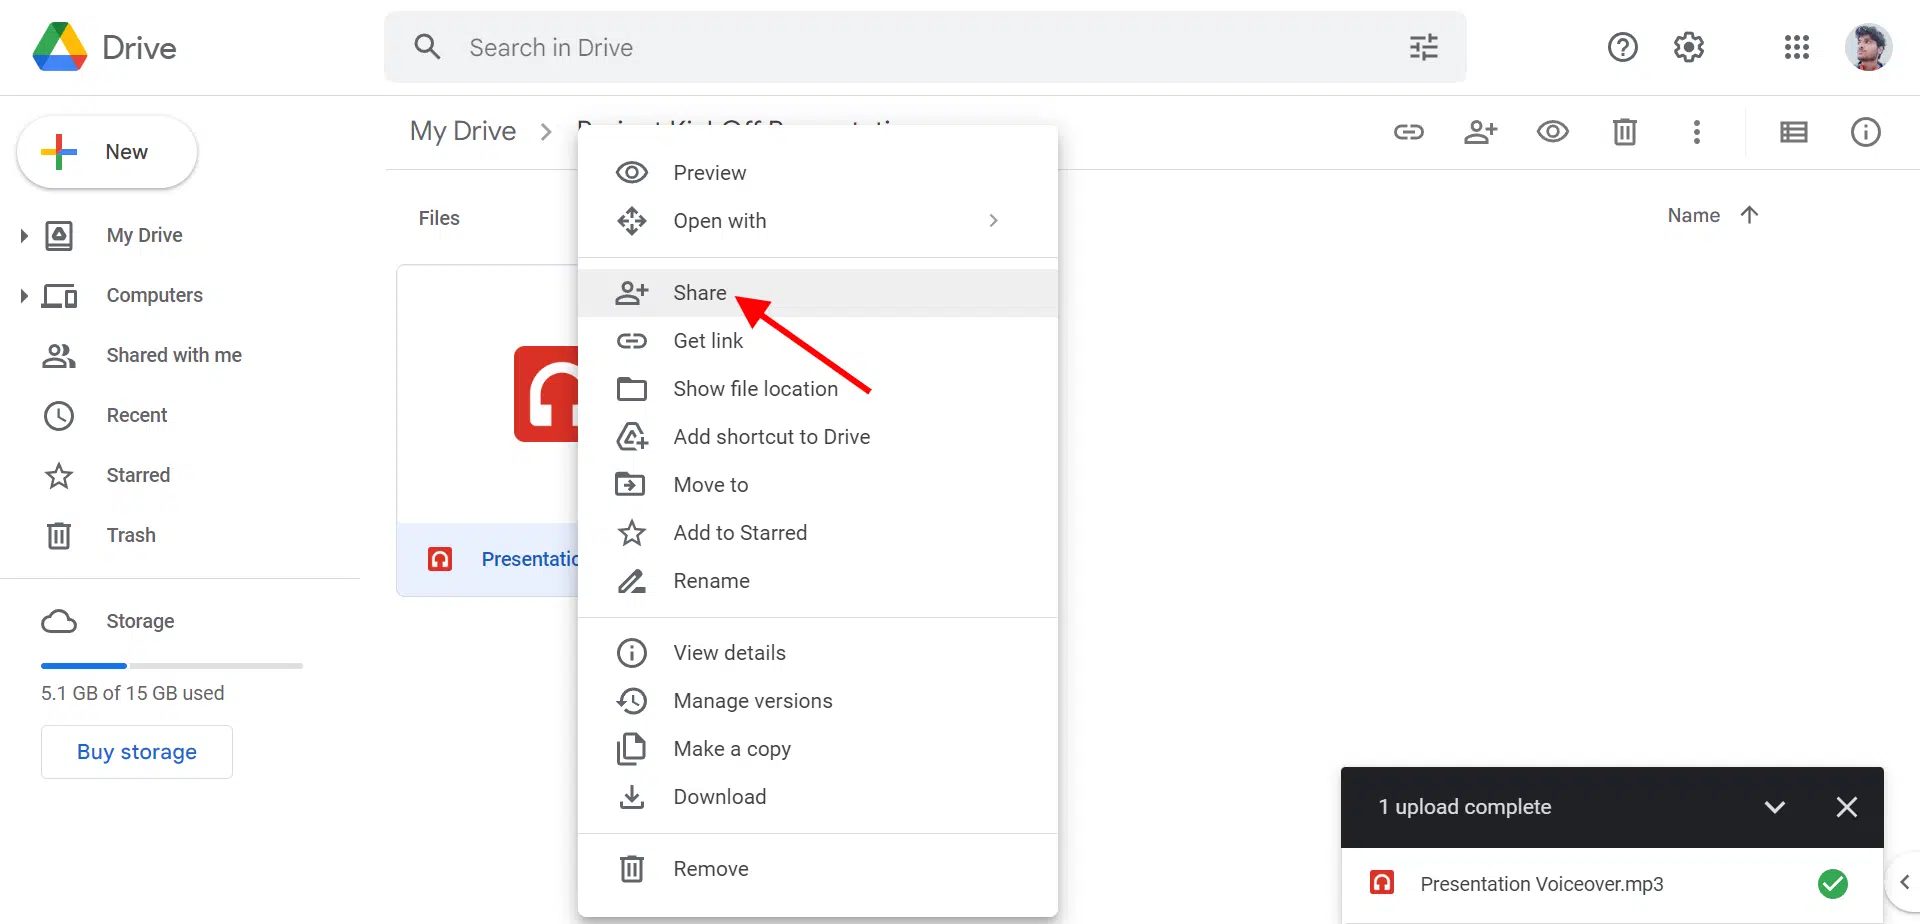Click the toolbar Share person-add icon
This screenshot has height=924, width=1920.
[x=1480, y=132]
